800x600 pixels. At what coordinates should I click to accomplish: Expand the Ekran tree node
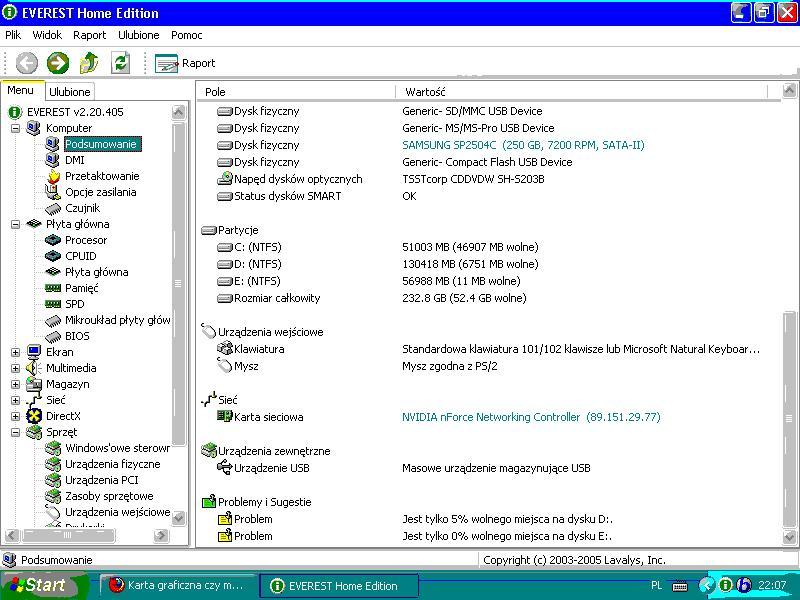16,352
